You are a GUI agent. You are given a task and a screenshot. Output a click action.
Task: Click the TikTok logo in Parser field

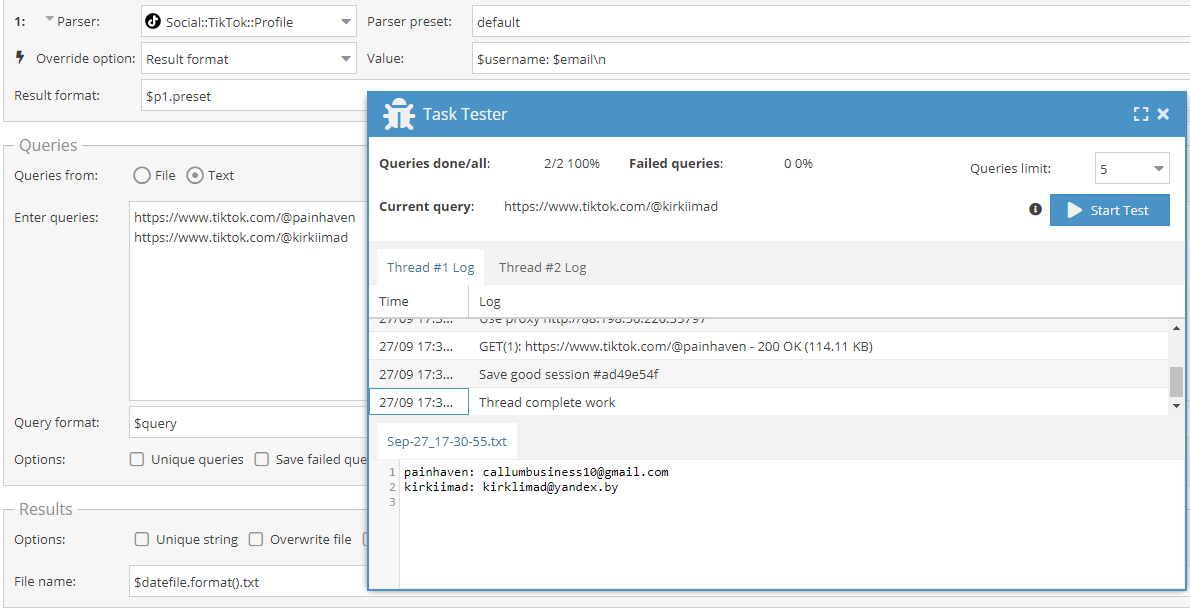tap(153, 21)
